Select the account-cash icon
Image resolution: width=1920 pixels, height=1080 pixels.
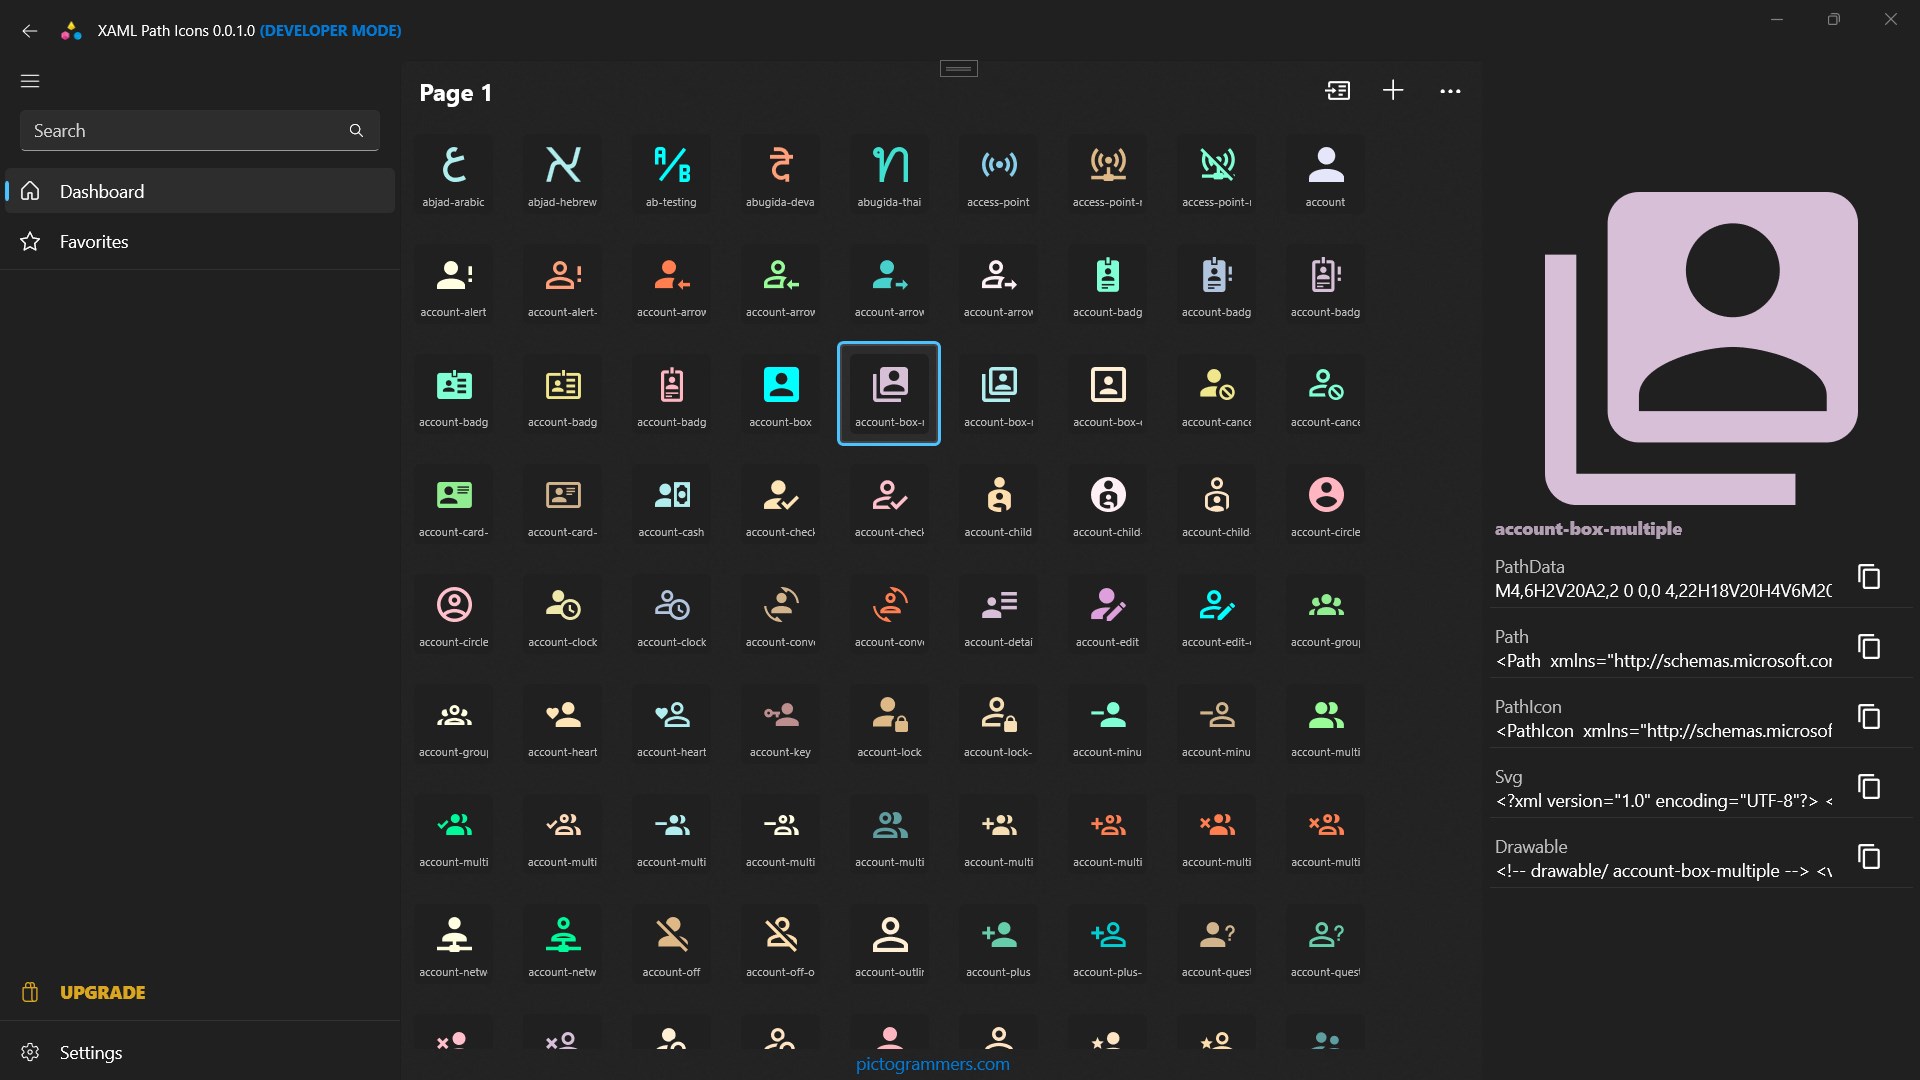click(671, 504)
